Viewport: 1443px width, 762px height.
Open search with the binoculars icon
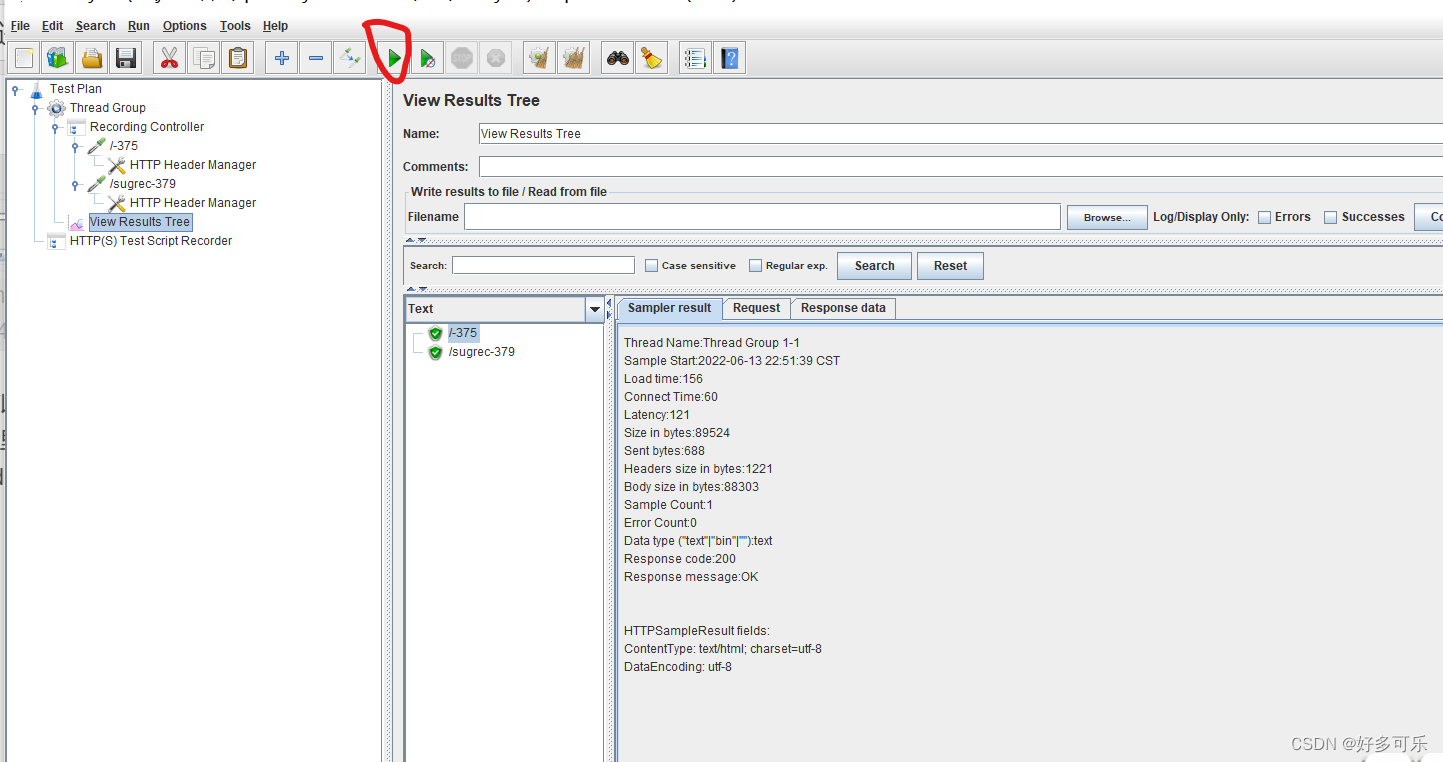618,58
